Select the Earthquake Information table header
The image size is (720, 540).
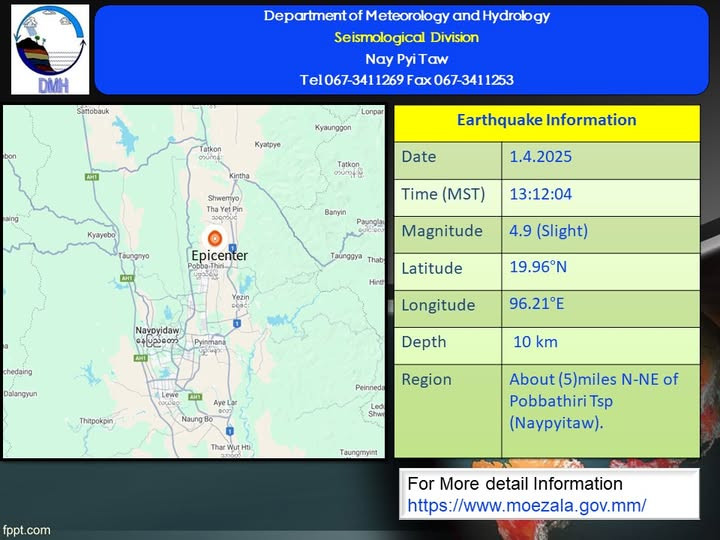coord(546,120)
